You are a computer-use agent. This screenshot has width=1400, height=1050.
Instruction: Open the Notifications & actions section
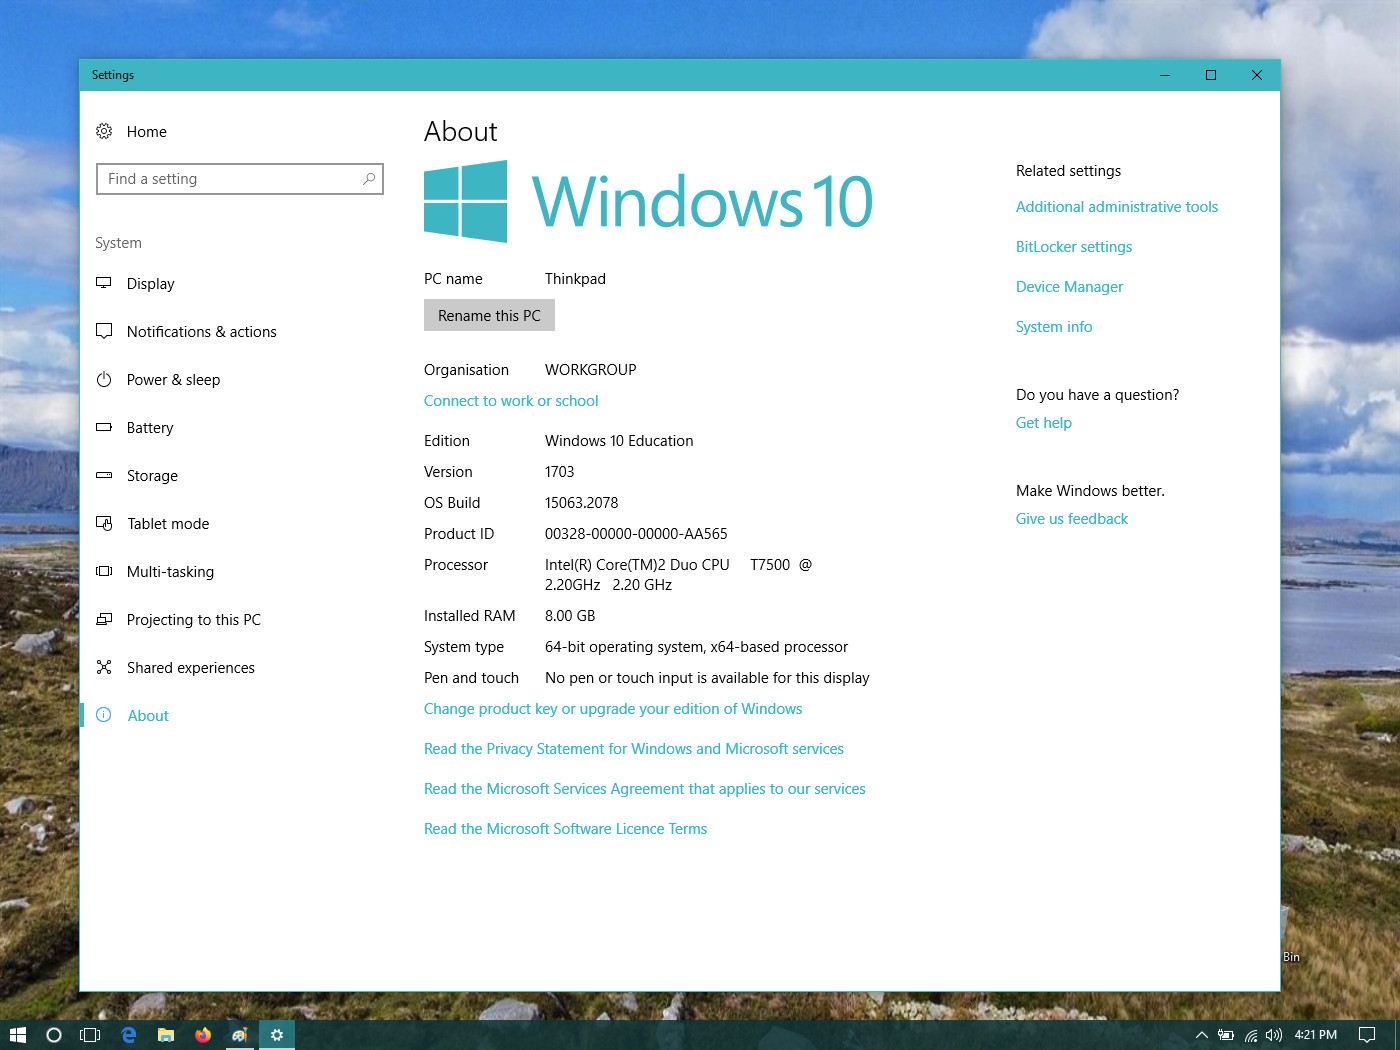(x=201, y=332)
